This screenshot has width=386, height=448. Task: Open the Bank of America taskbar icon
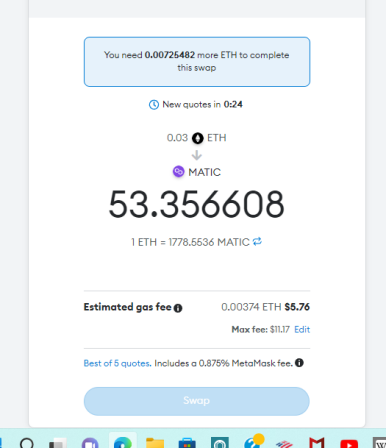point(284,443)
